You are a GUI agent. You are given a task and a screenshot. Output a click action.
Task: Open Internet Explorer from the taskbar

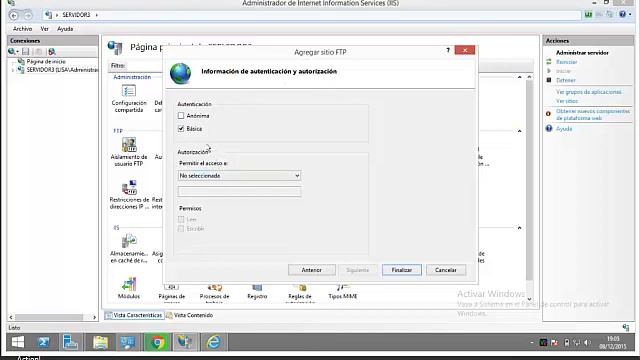click(213, 342)
